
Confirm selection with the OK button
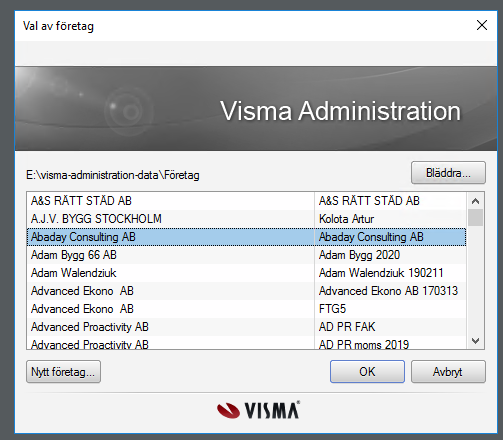pyautogui.click(x=367, y=371)
